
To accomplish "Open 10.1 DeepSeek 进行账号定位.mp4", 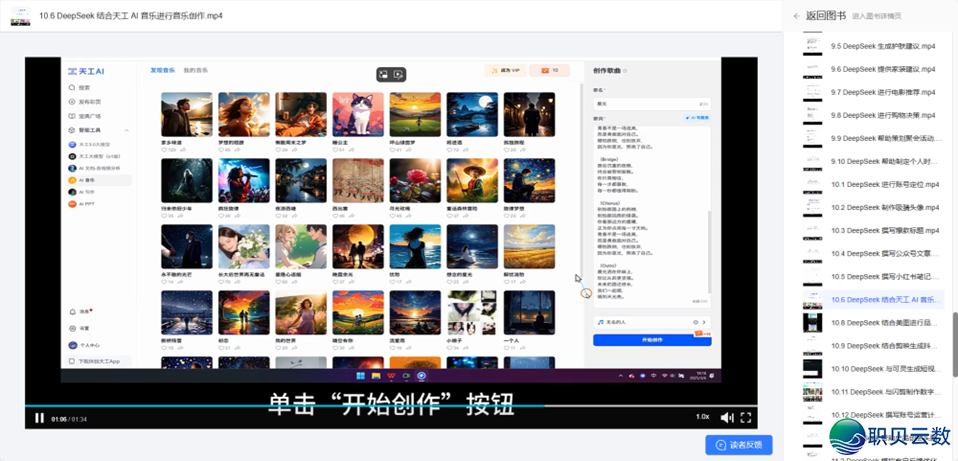I will (x=885, y=184).
